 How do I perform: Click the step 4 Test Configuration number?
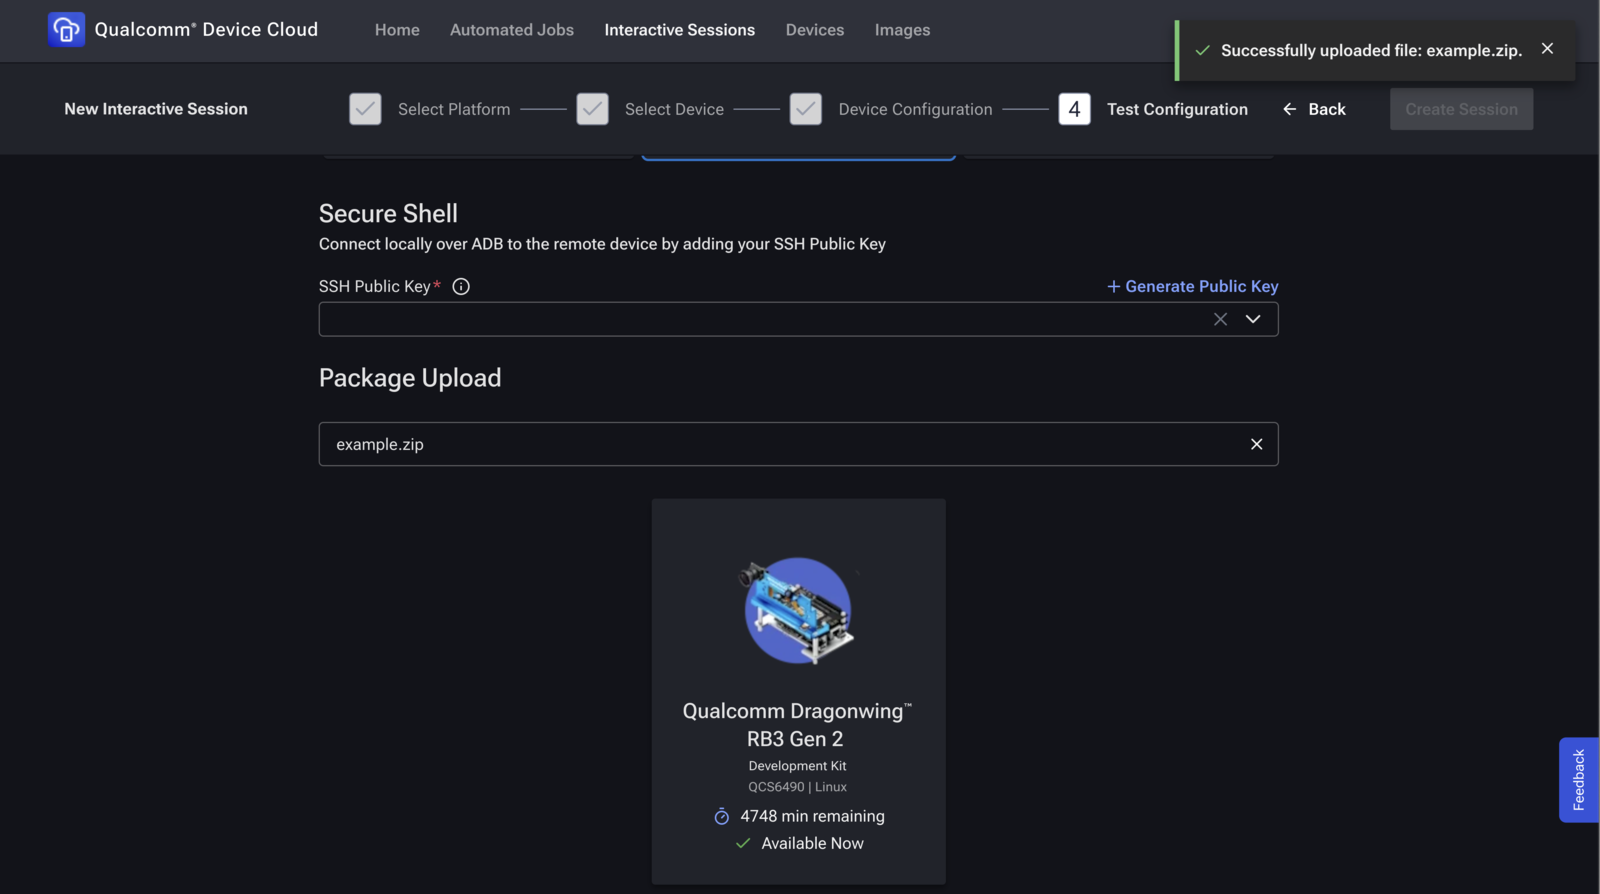(1074, 109)
